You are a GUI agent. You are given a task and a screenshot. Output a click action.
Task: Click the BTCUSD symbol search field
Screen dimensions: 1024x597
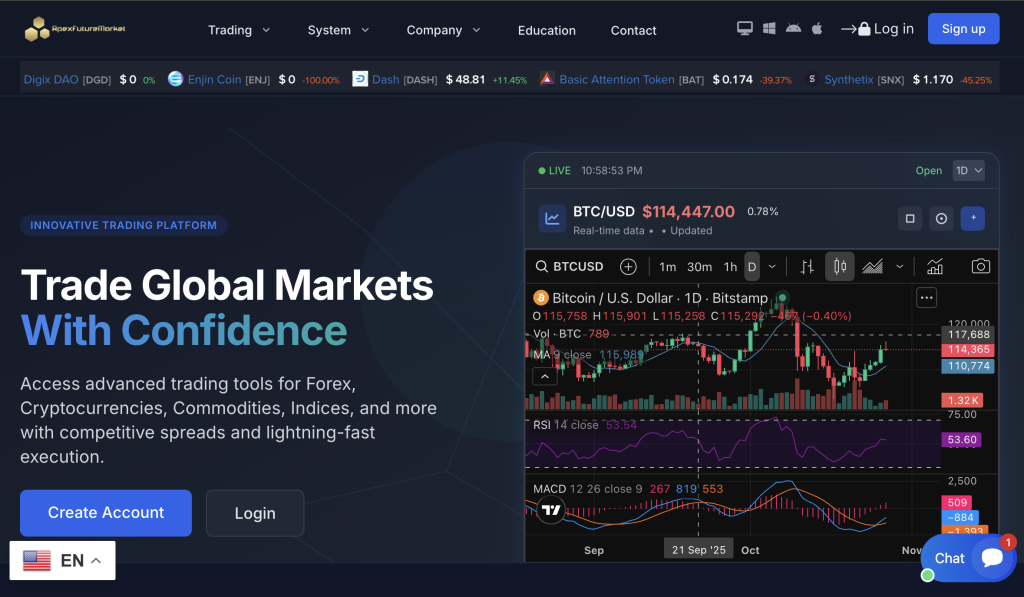pyautogui.click(x=571, y=266)
